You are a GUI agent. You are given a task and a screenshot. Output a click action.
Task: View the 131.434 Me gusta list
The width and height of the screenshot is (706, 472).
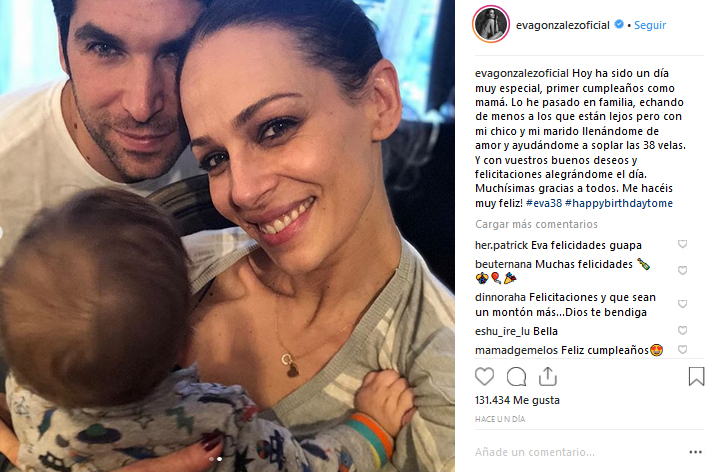pos(517,400)
